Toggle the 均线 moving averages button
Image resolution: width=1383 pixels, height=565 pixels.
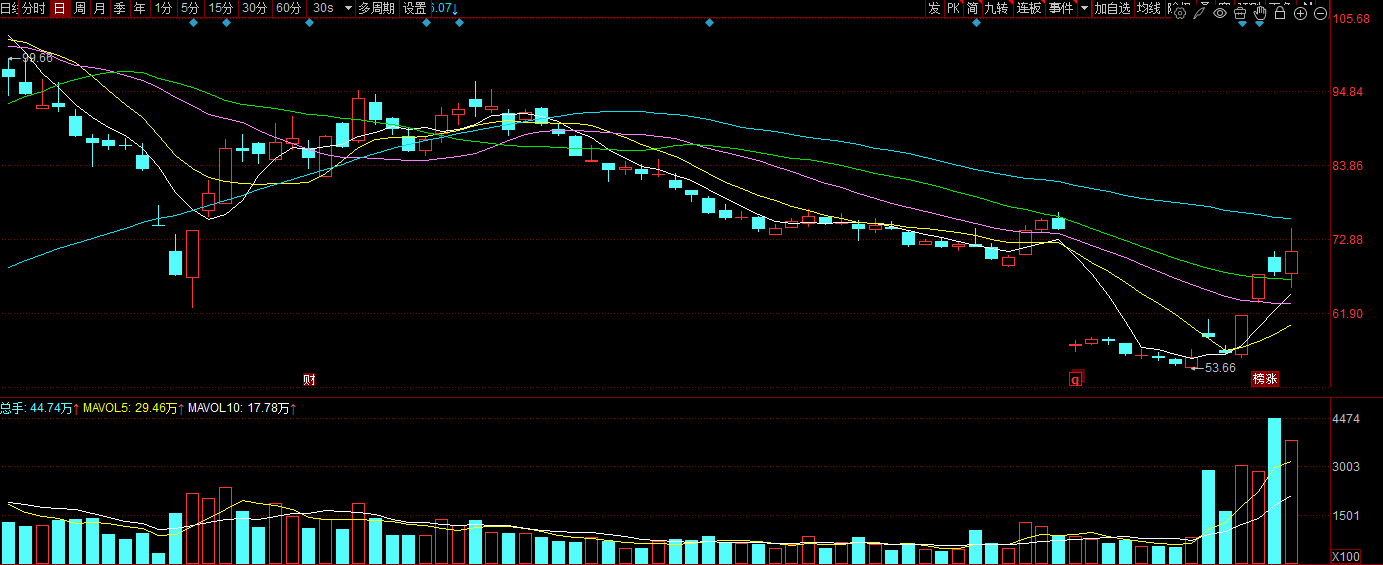(1149, 8)
